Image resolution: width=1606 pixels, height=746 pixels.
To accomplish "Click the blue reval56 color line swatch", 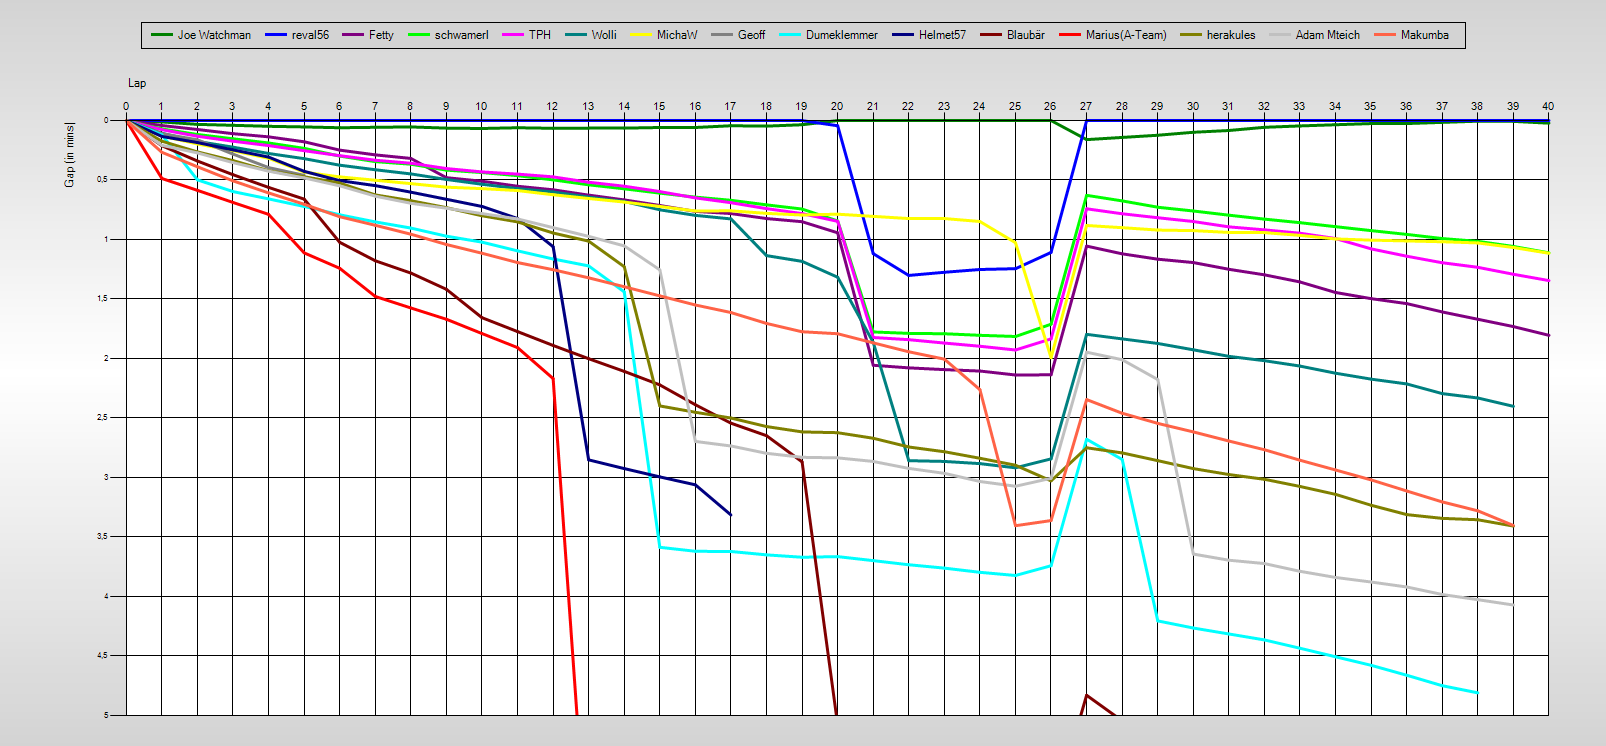I will coord(276,35).
